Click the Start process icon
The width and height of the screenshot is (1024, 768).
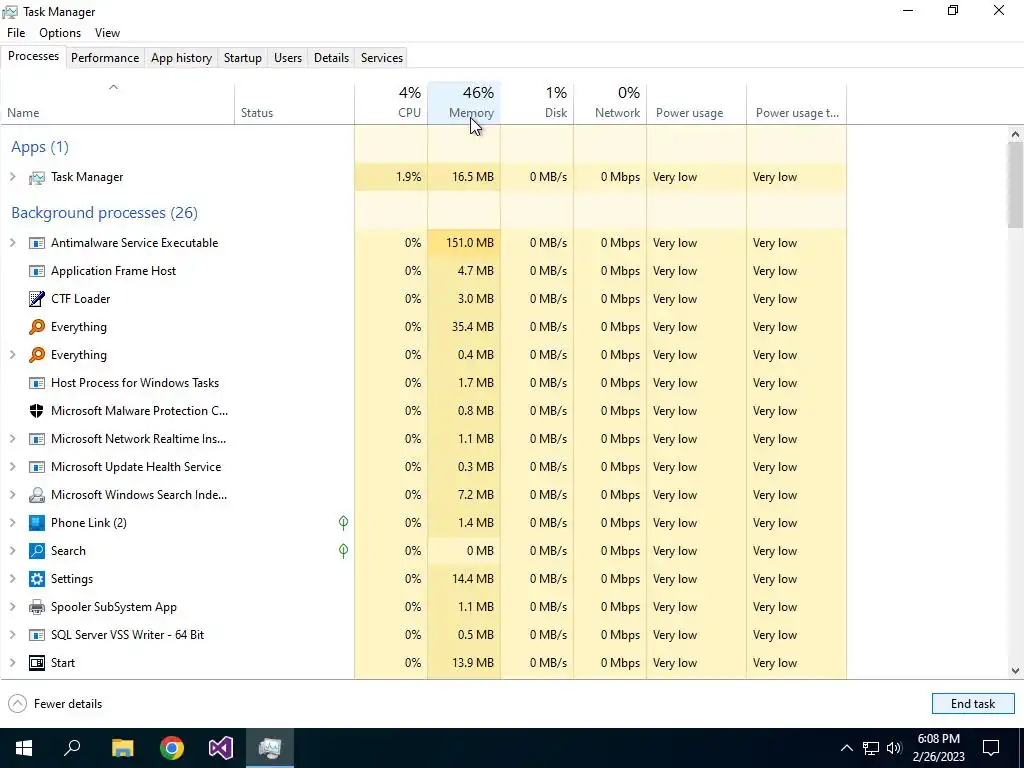[37, 663]
